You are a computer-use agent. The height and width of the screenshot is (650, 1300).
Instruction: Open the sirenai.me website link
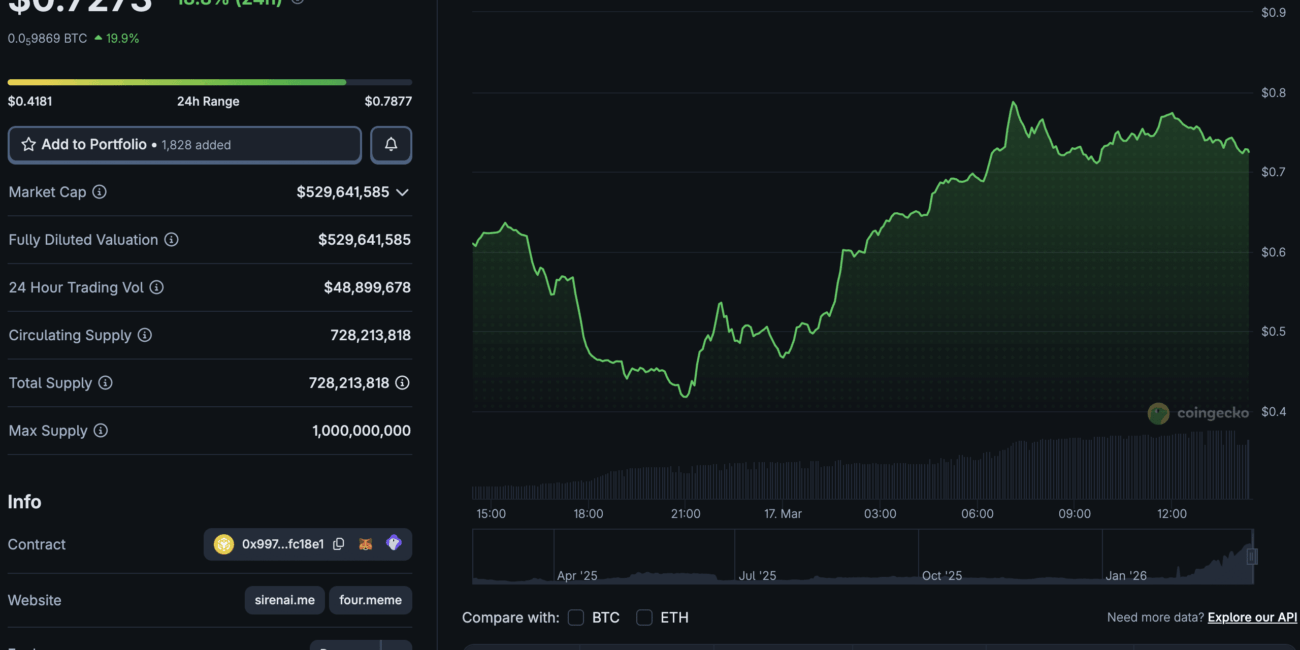284,600
